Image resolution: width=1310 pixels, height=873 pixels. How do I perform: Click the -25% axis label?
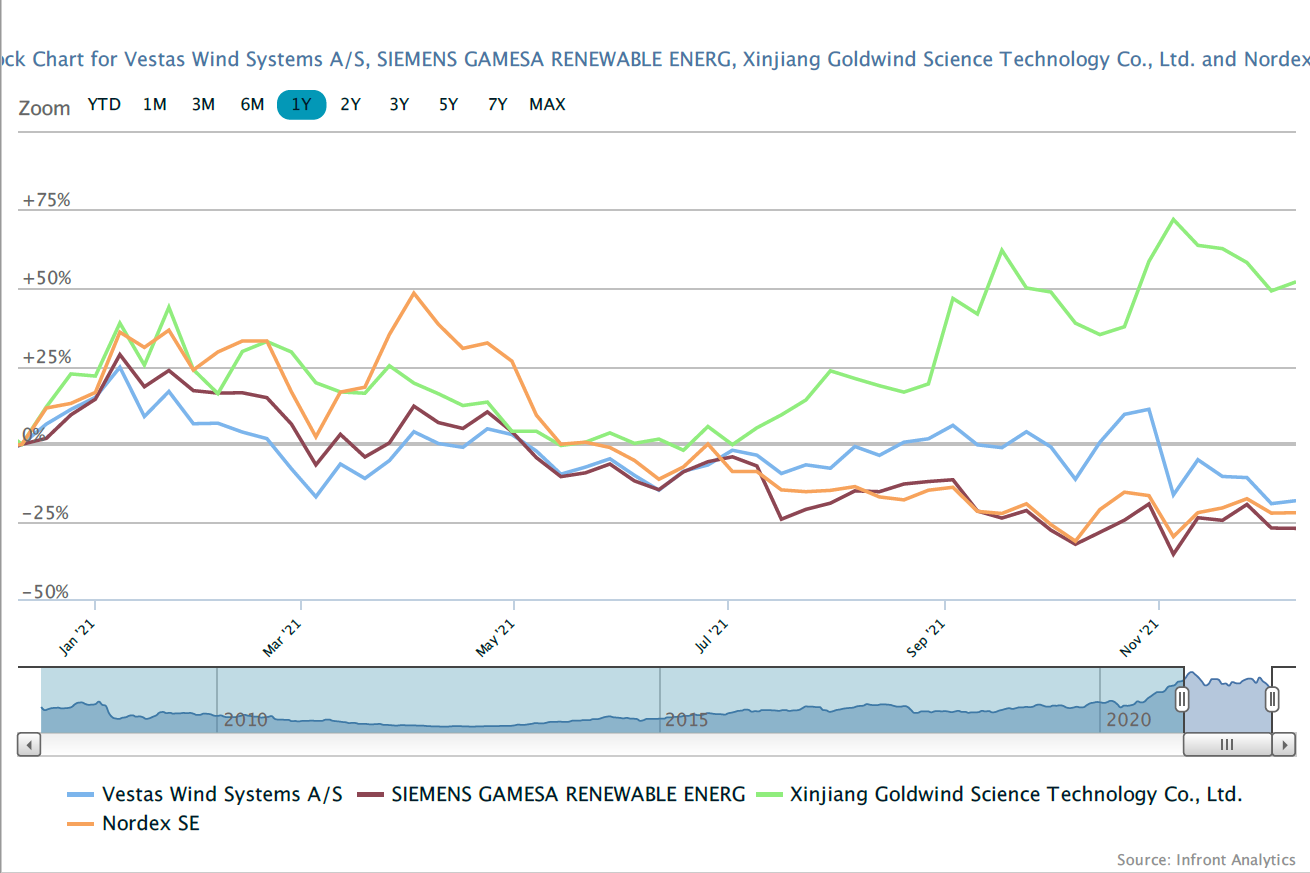point(47,513)
